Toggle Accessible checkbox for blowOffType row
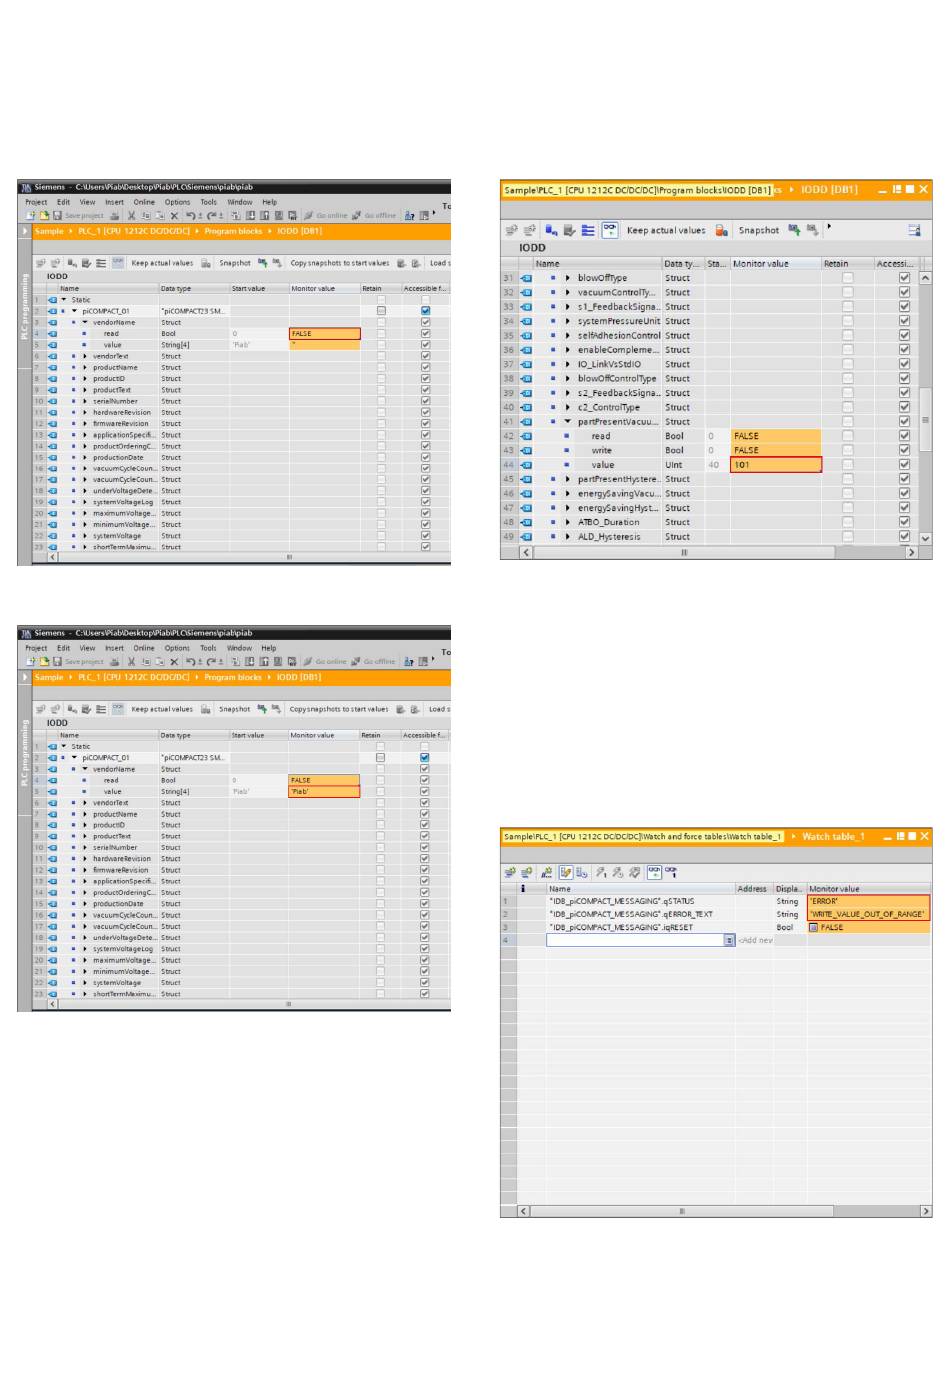 [x=904, y=278]
